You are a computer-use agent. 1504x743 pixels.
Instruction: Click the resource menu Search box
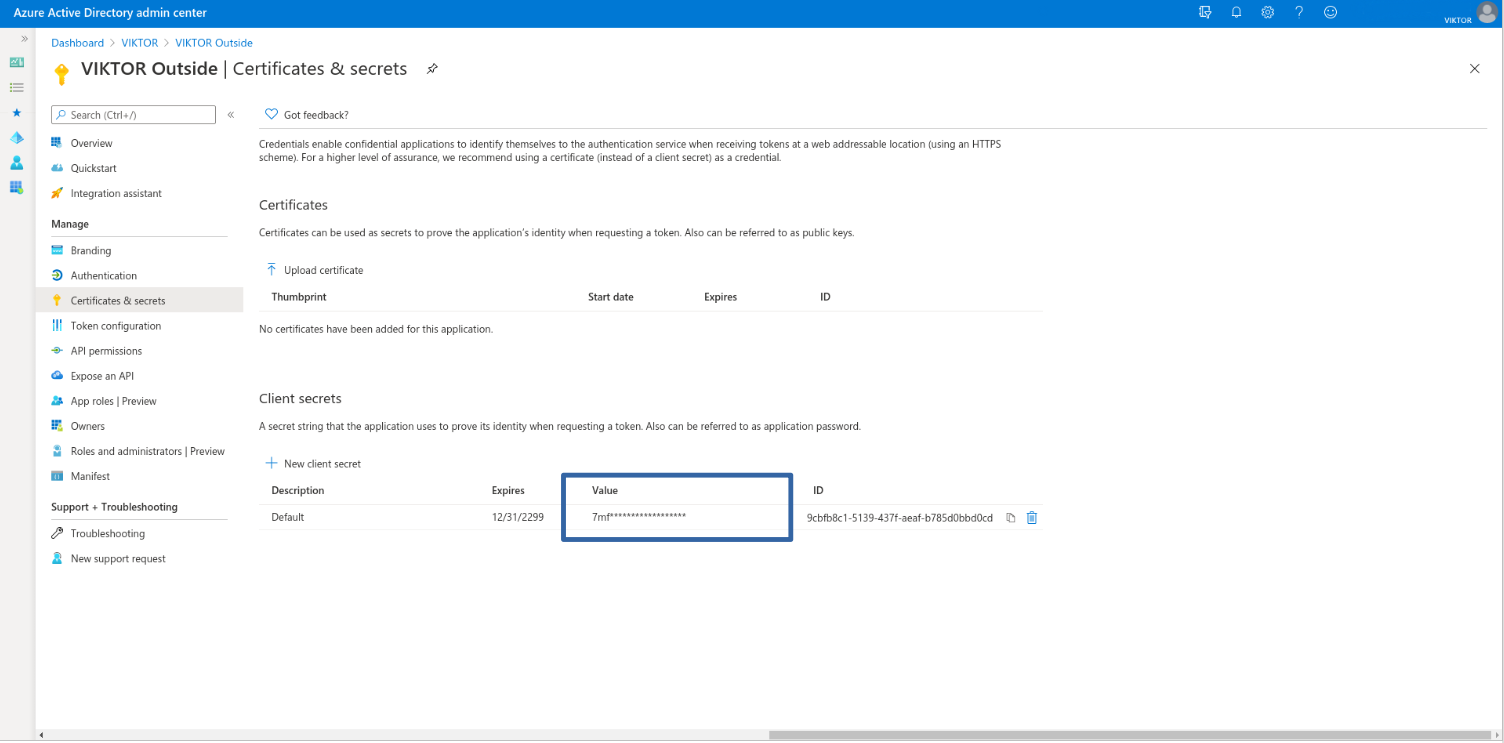point(134,115)
